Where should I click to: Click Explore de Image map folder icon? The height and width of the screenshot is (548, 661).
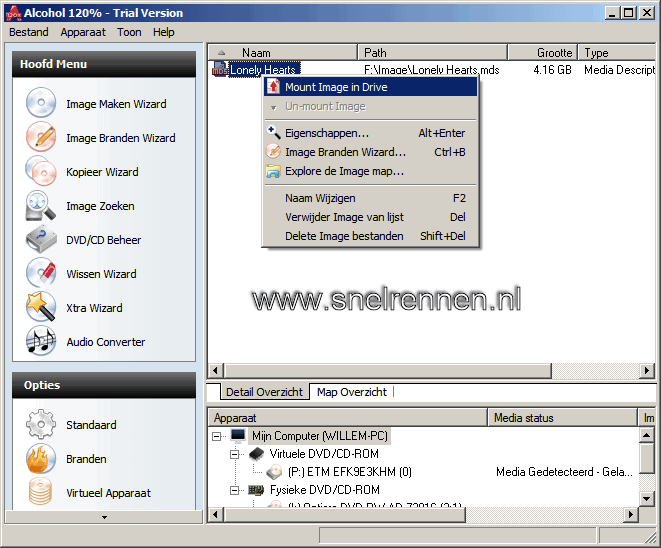coord(273,171)
